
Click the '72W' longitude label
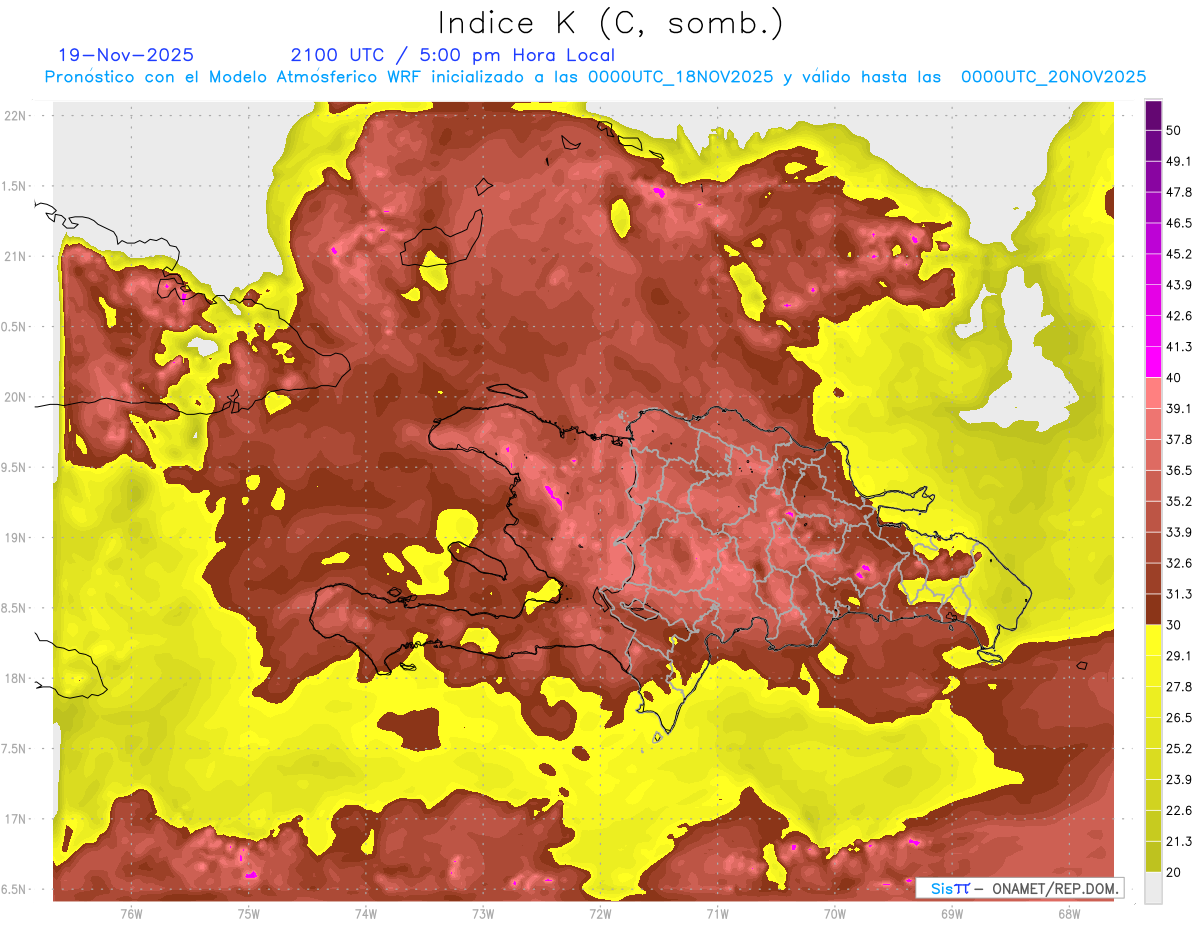point(600,914)
